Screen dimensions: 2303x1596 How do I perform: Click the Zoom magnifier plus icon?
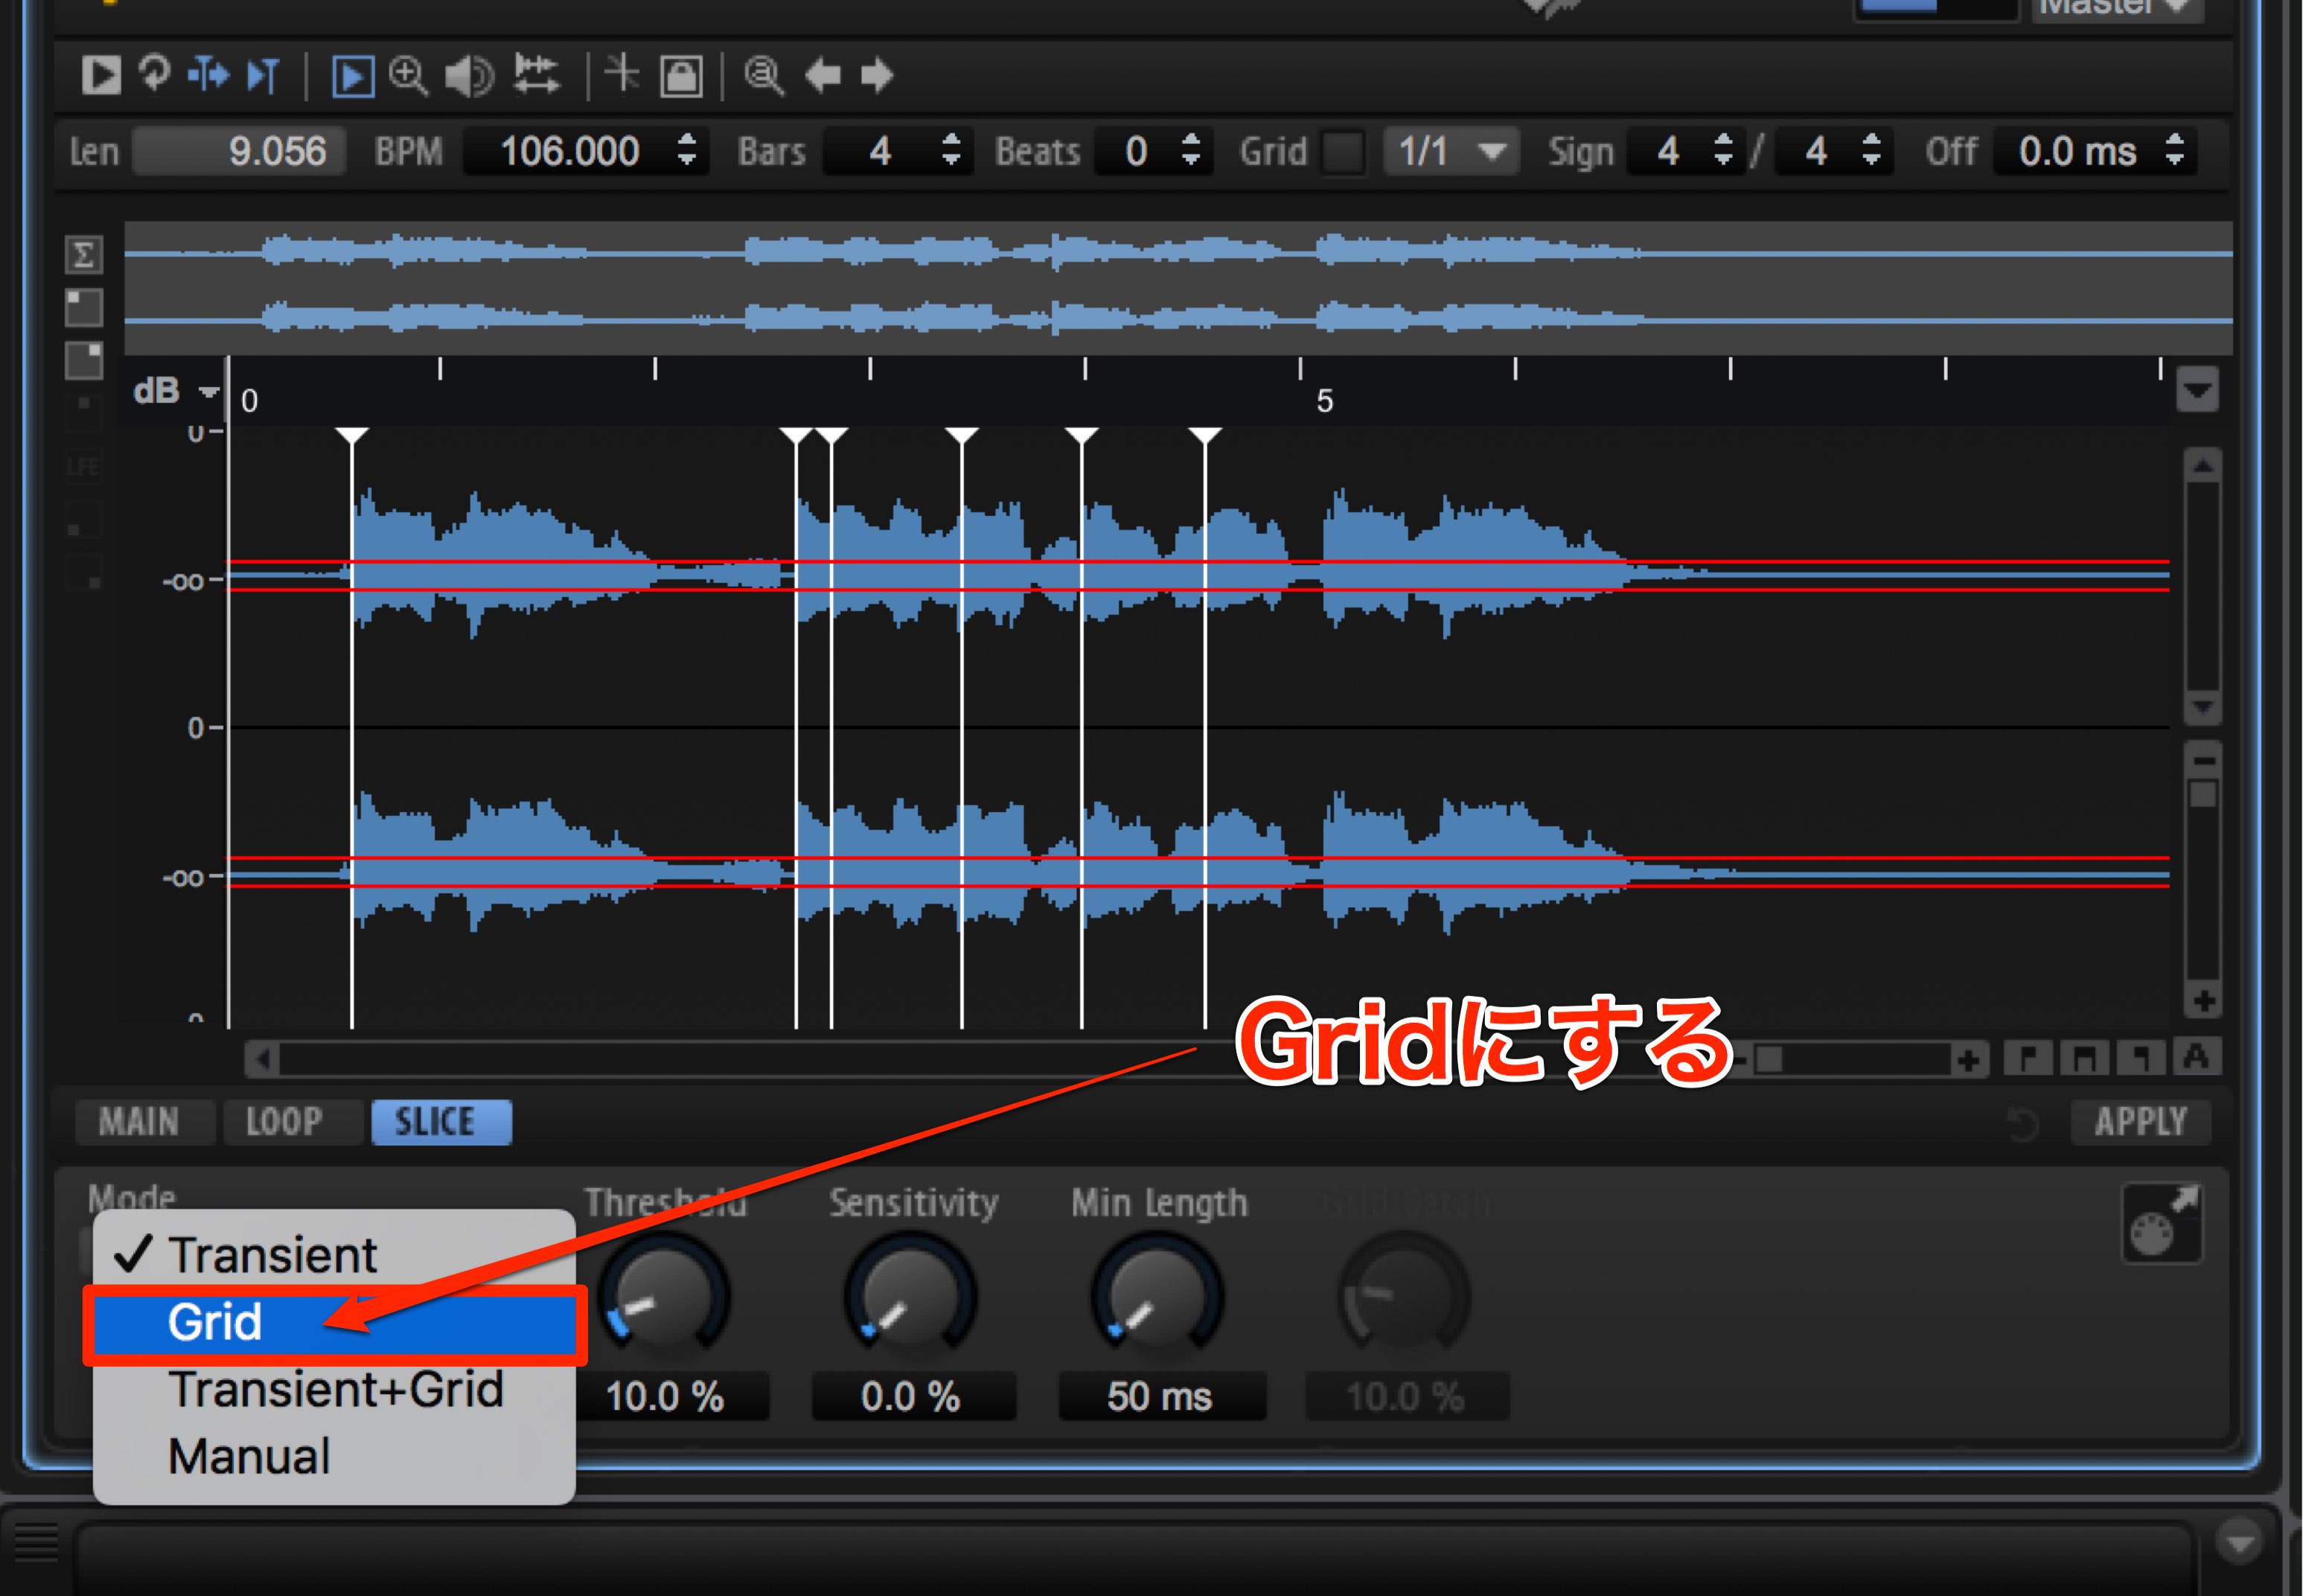pyautogui.click(x=408, y=76)
